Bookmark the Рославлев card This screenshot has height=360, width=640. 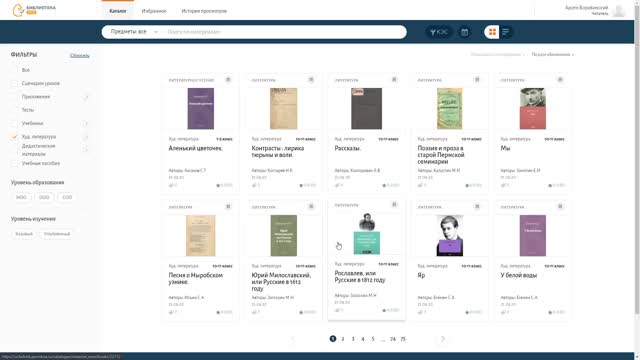[394, 204]
